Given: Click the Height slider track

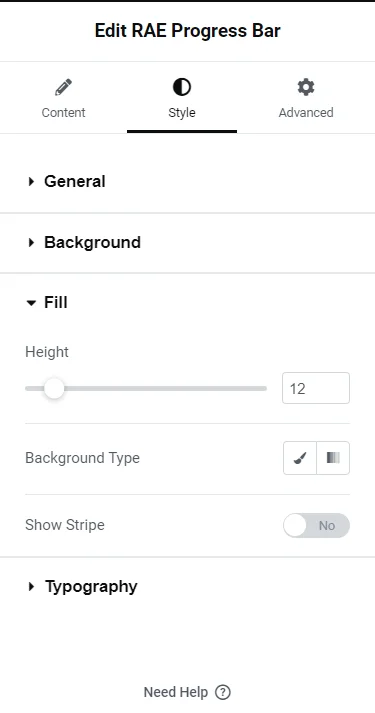Looking at the screenshot, I should pyautogui.click(x=146, y=388).
